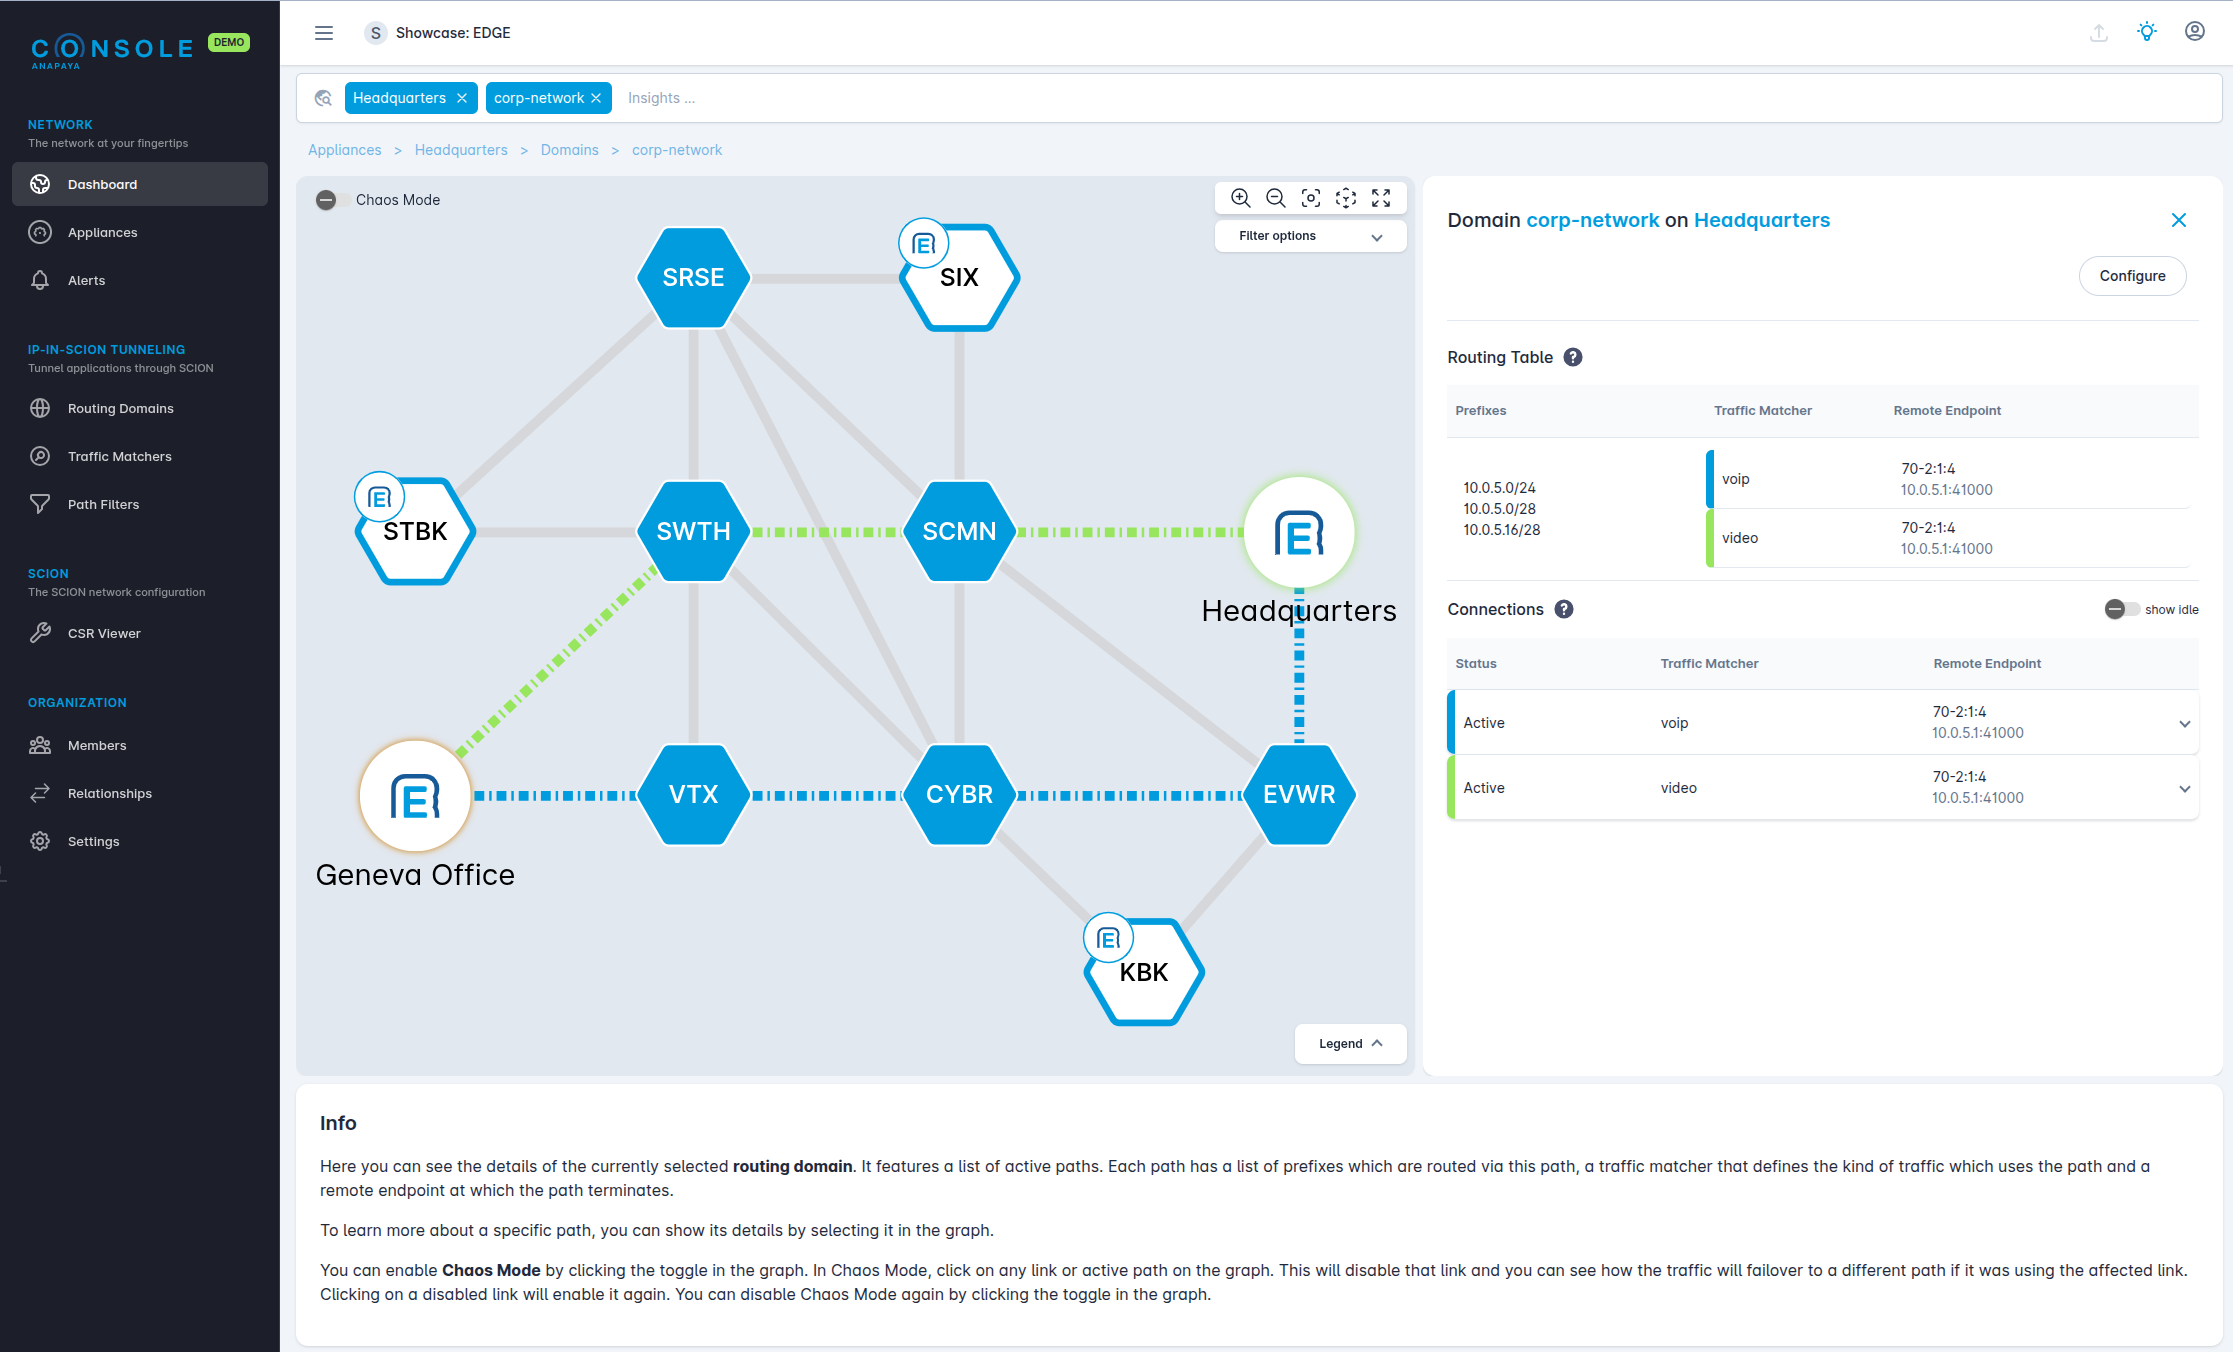Viewport: 2233px width, 1352px height.
Task: Click the Routing Table help icon
Action: (1573, 357)
